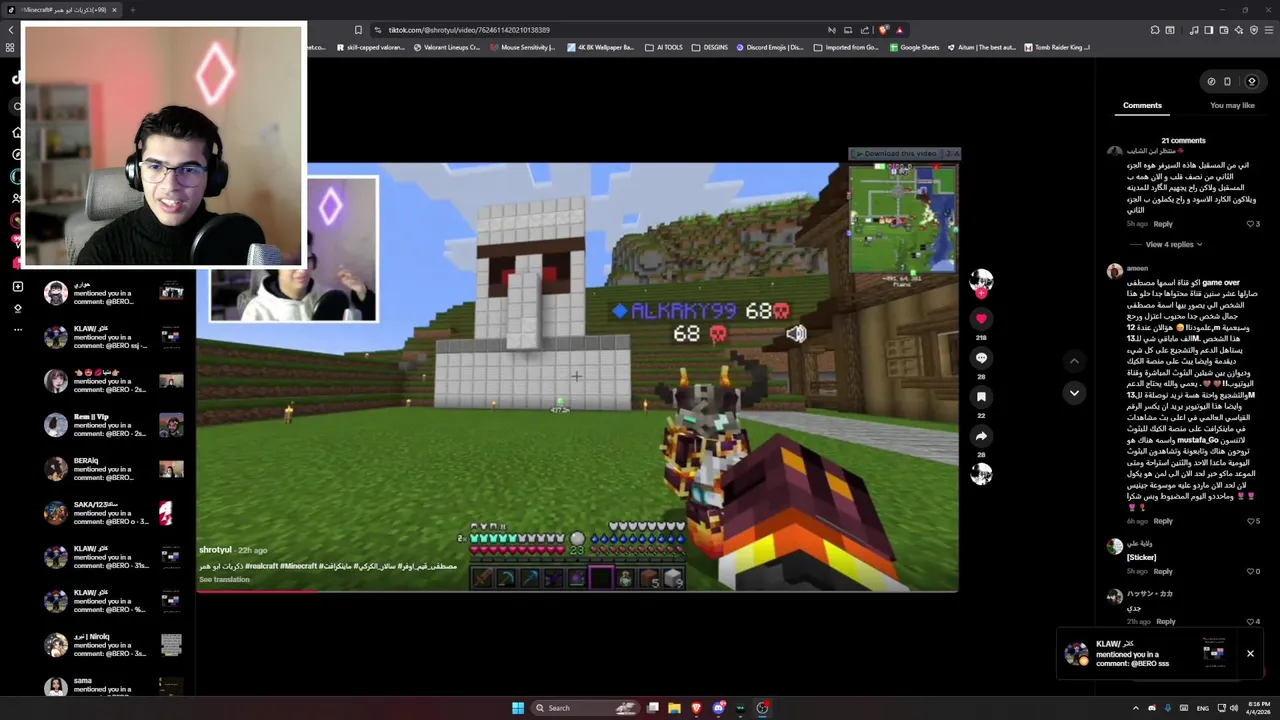Click the phone icon in the top-right pill
The width and height of the screenshot is (1280, 720).
1227,82
